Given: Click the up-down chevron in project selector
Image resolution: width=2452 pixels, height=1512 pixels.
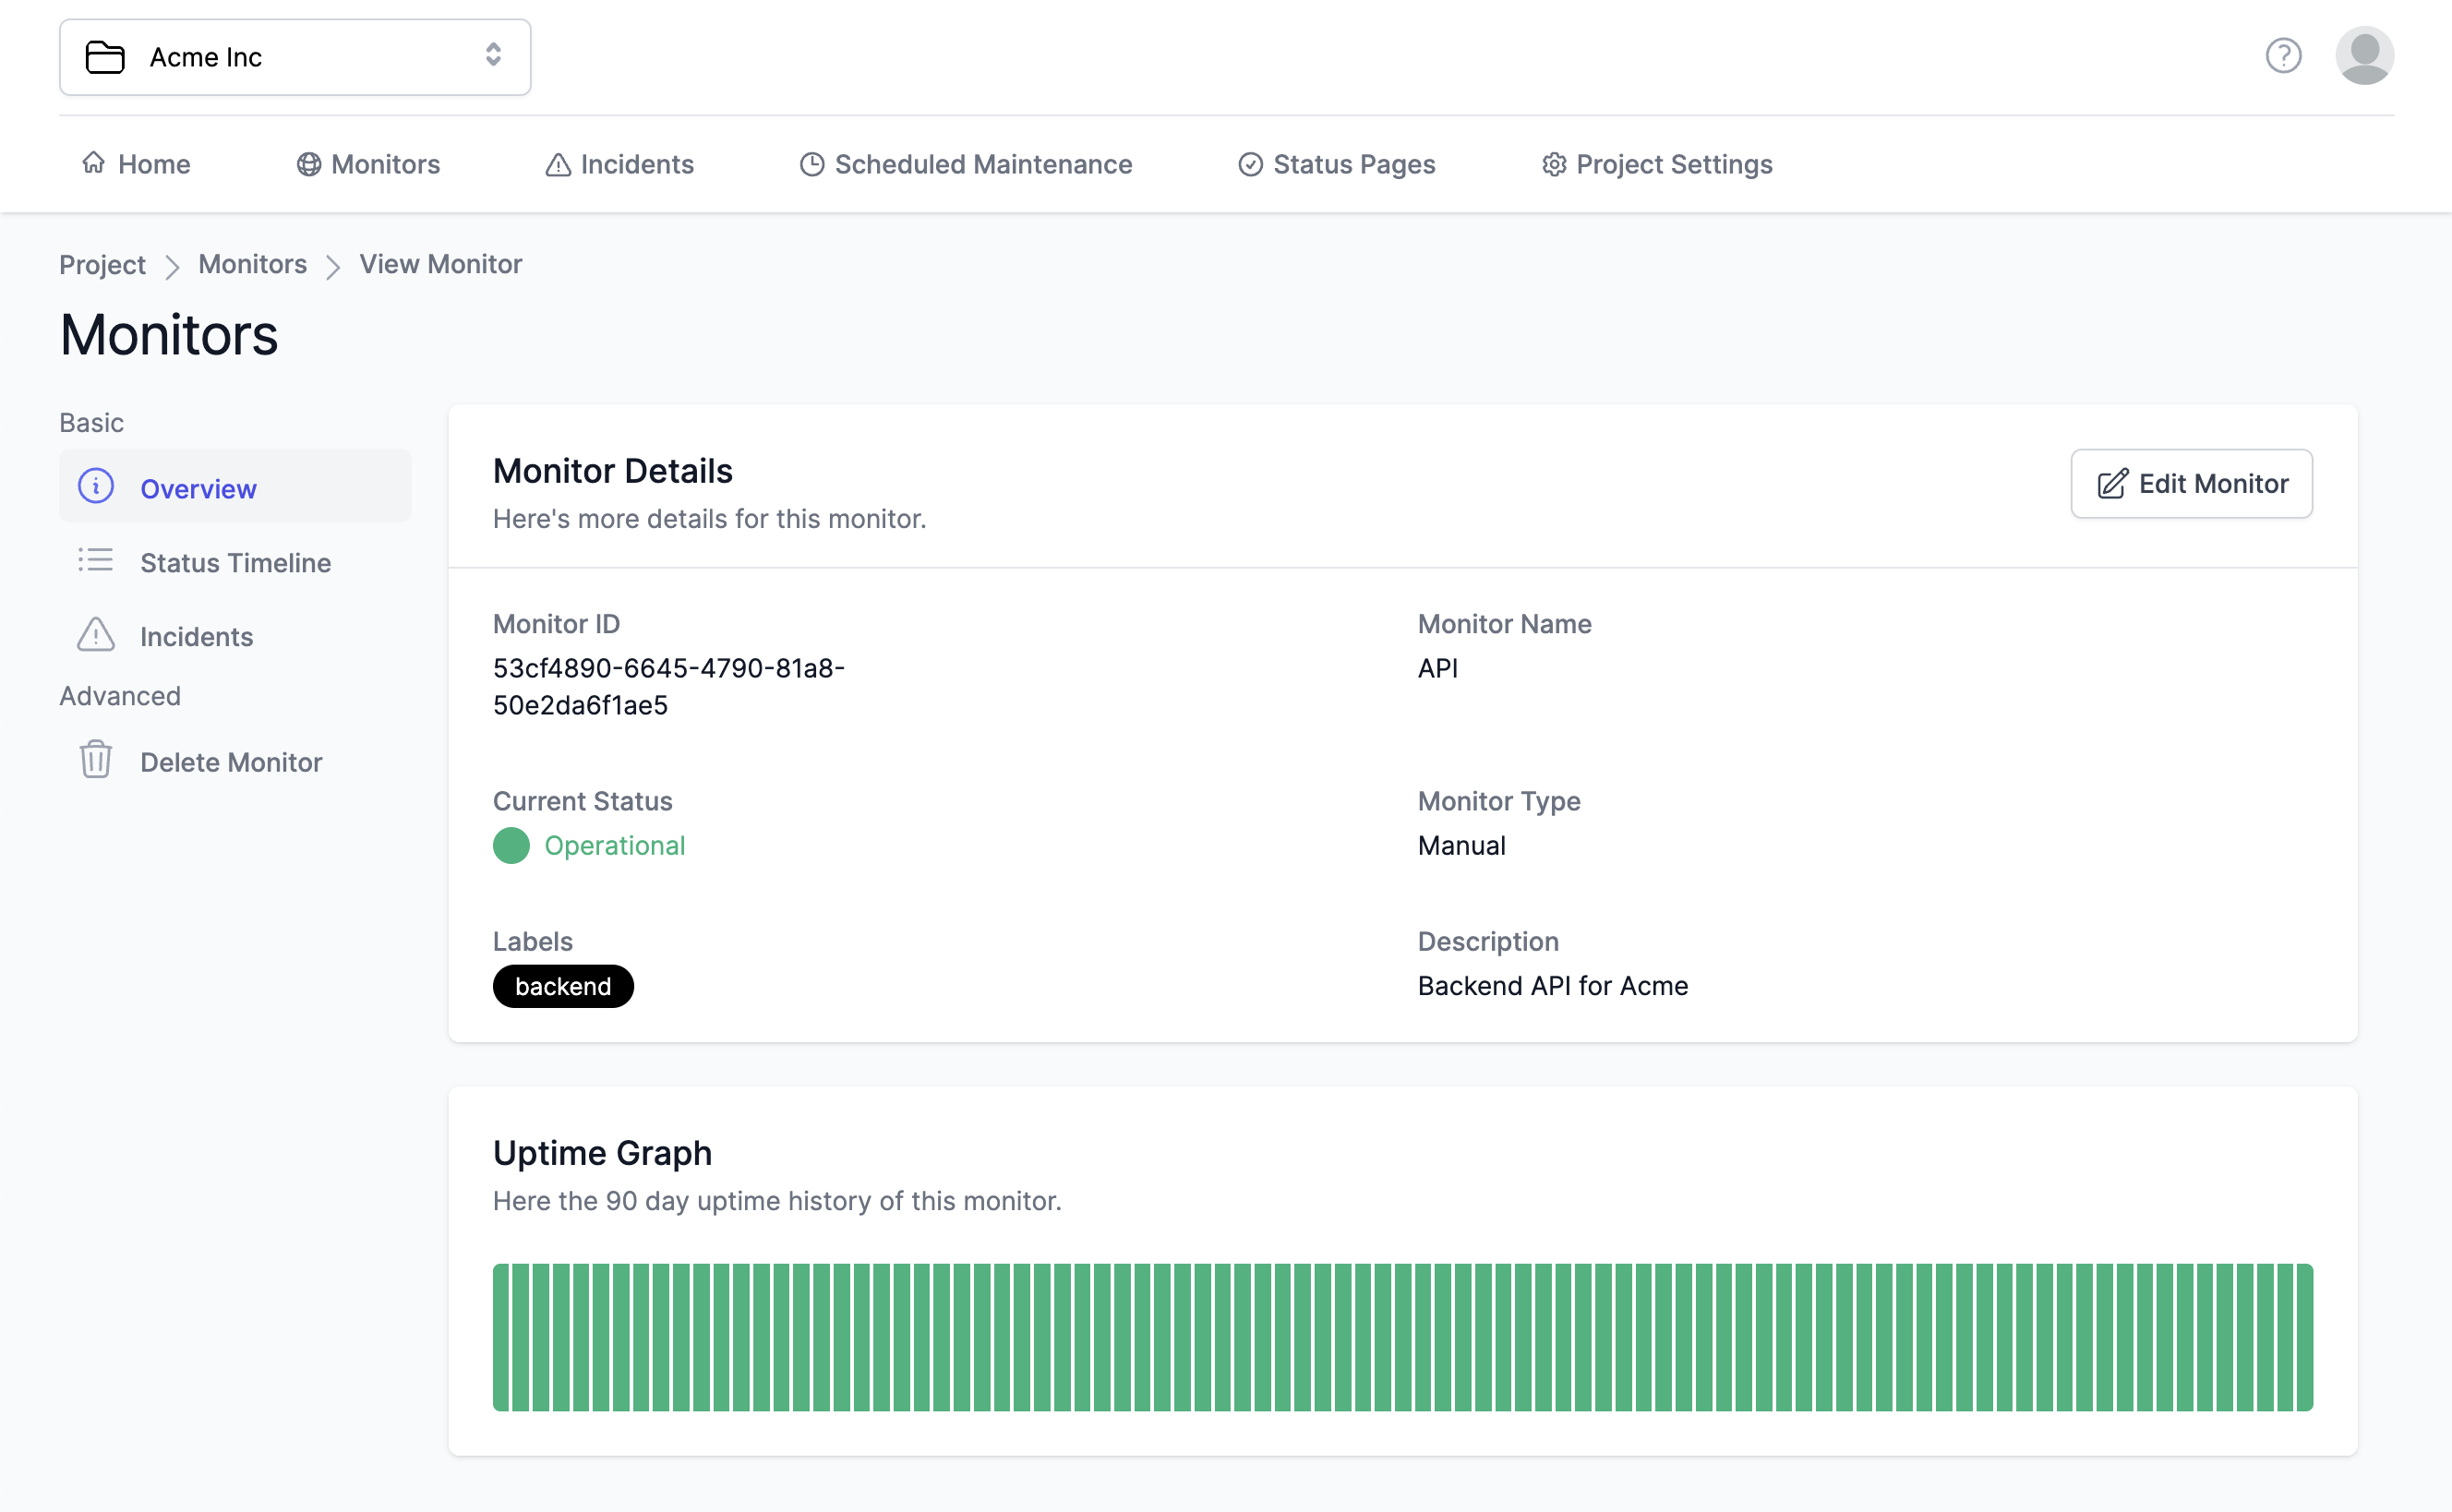Looking at the screenshot, I should 493,55.
